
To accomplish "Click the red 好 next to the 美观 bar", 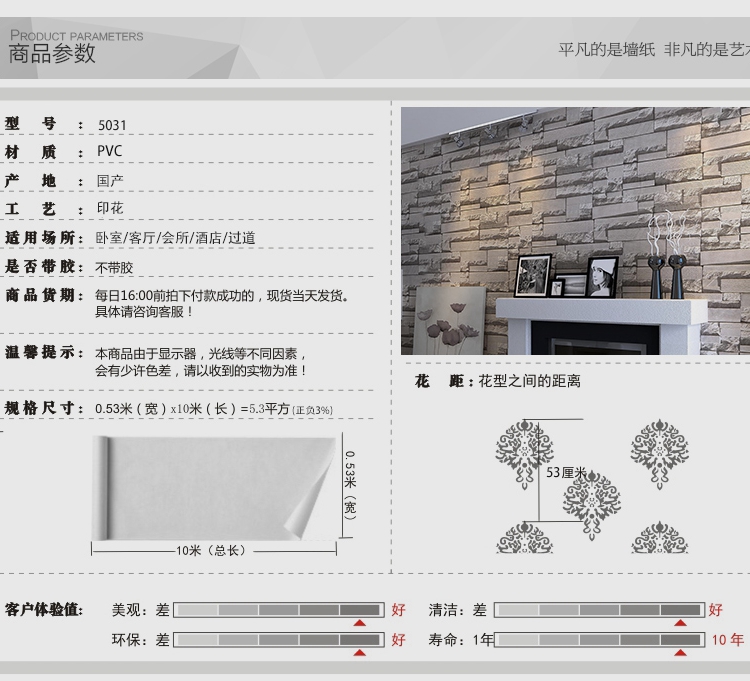I will pyautogui.click(x=398, y=610).
